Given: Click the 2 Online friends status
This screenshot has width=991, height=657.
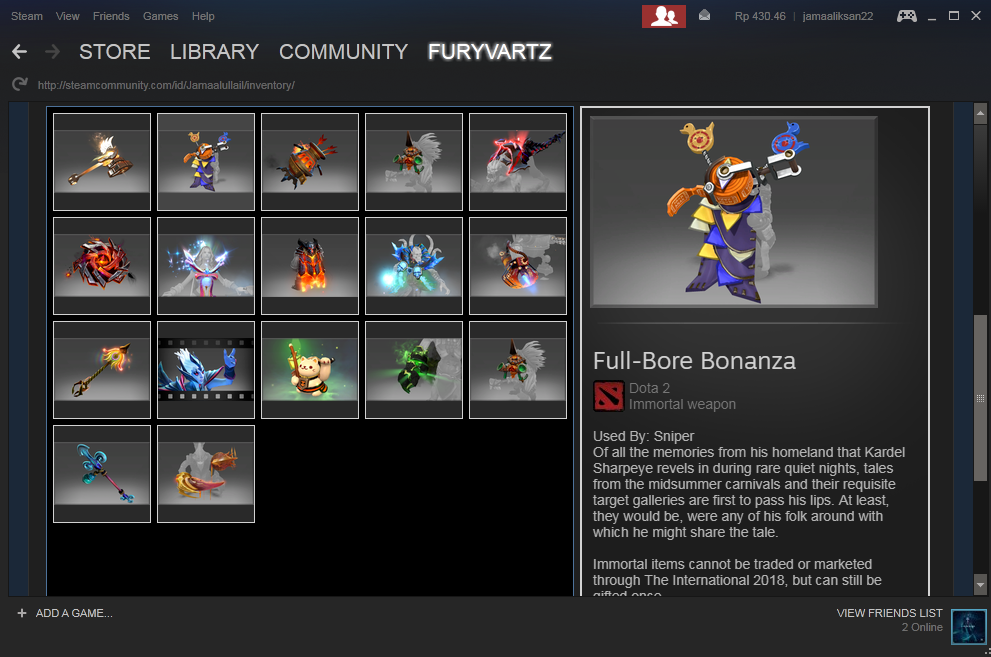Looking at the screenshot, I should 922,627.
